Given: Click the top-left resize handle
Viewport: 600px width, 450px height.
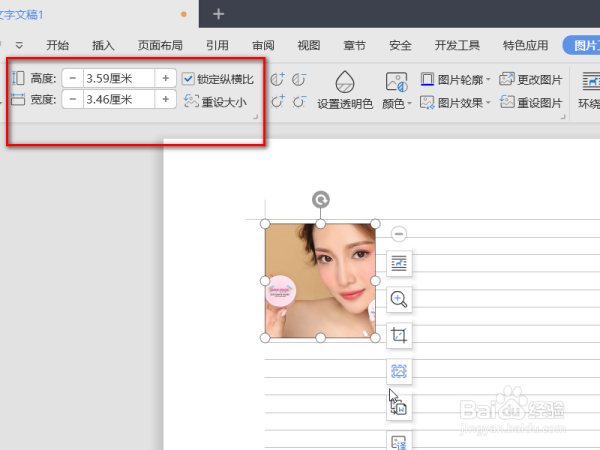Looking at the screenshot, I should pos(265,224).
